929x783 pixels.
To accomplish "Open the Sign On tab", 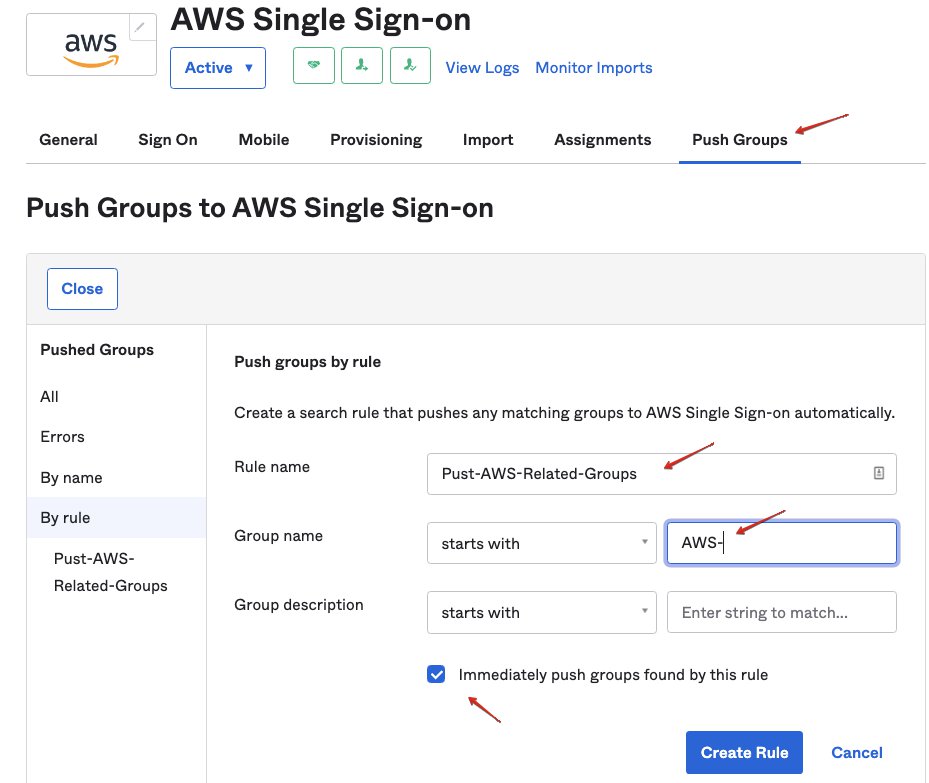I will (x=168, y=140).
